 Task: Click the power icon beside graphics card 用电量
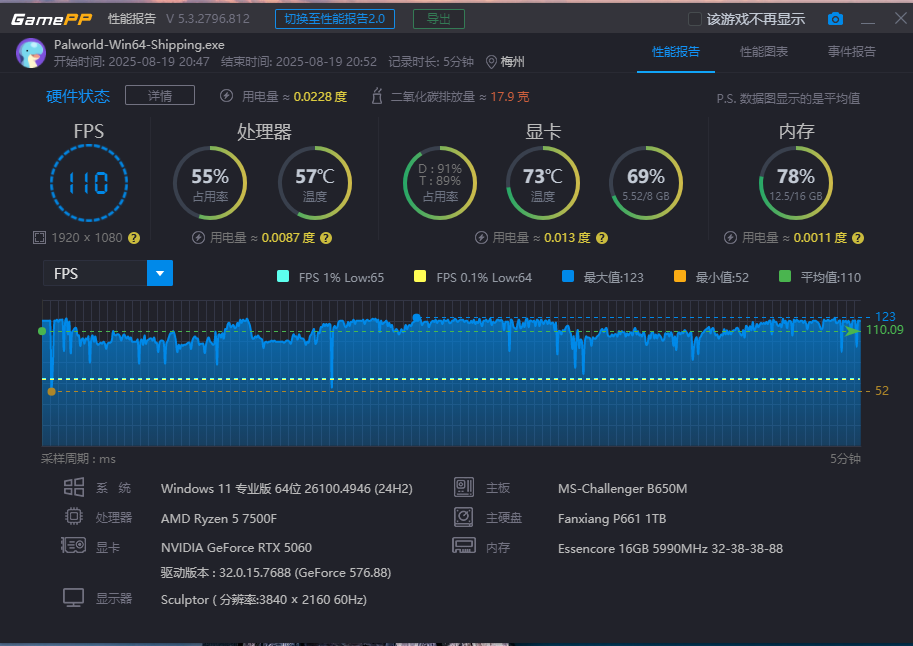point(481,238)
